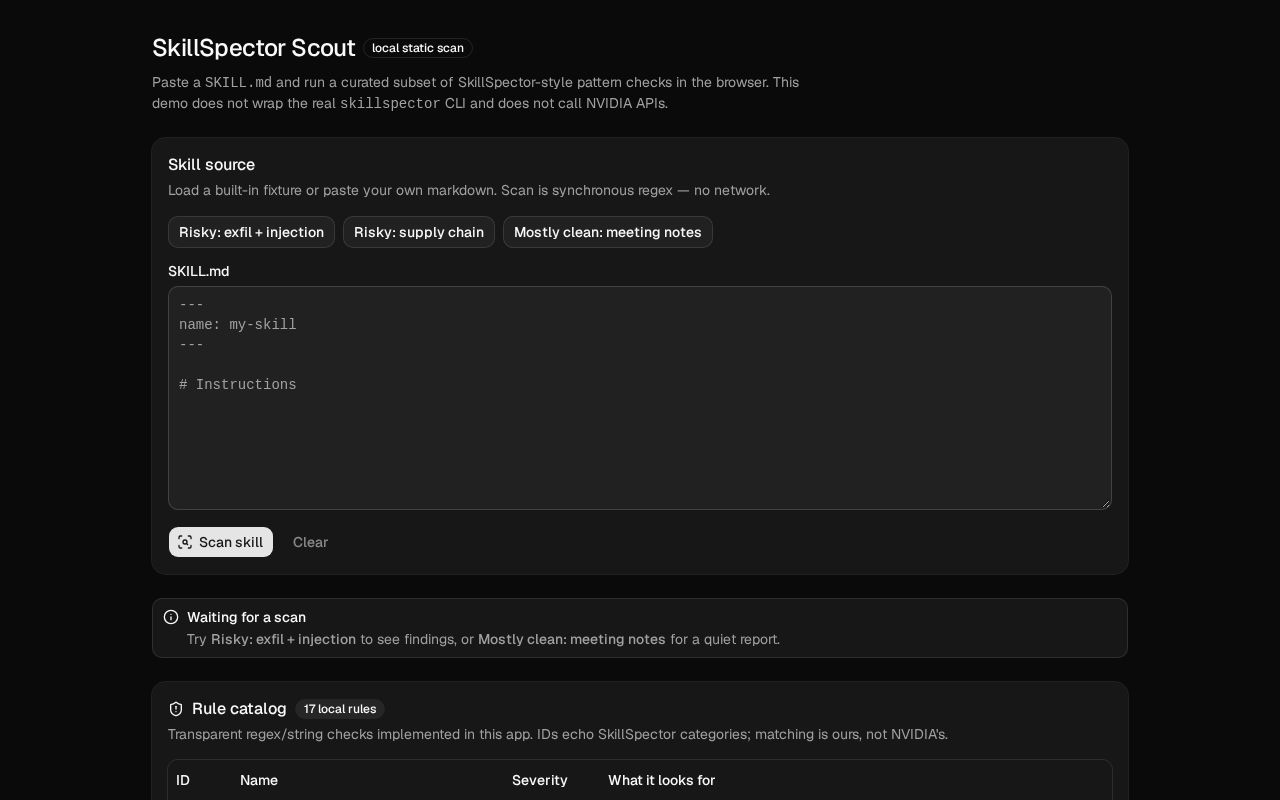Click the 17 local rules badge
This screenshot has height=800, width=1280.
(x=340, y=709)
